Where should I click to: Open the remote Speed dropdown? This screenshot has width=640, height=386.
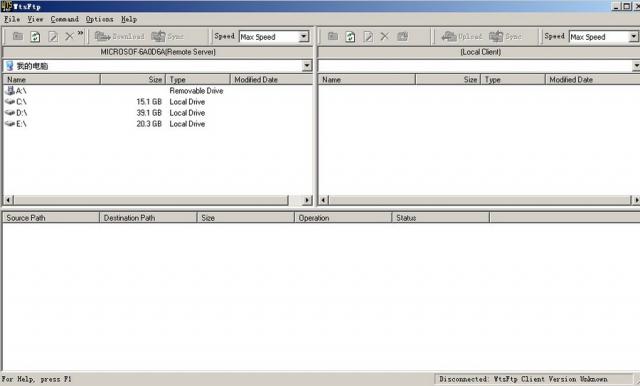tap(303, 37)
